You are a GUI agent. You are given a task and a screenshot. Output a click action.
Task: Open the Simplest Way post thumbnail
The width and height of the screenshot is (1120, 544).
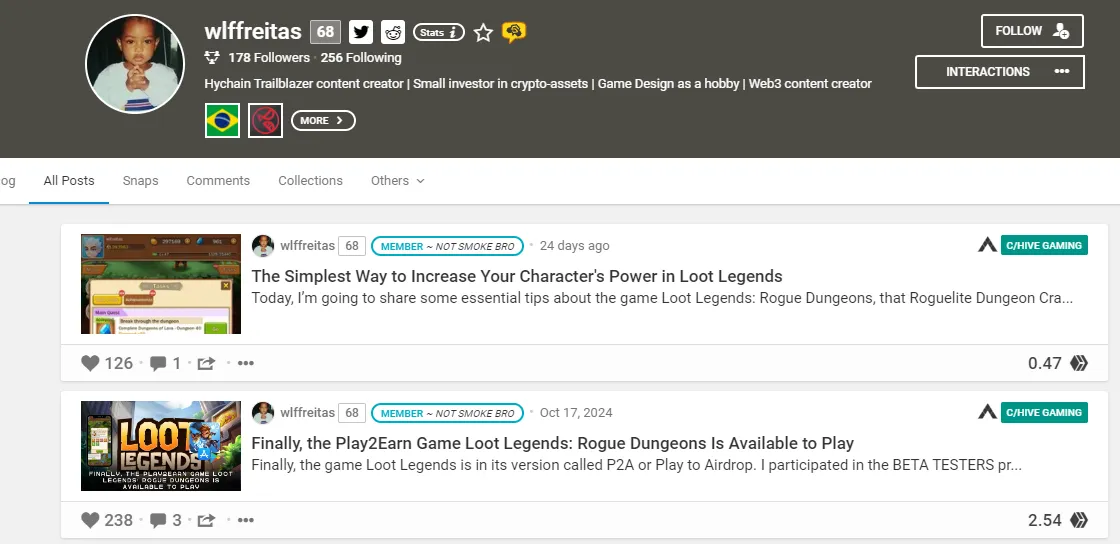point(161,283)
